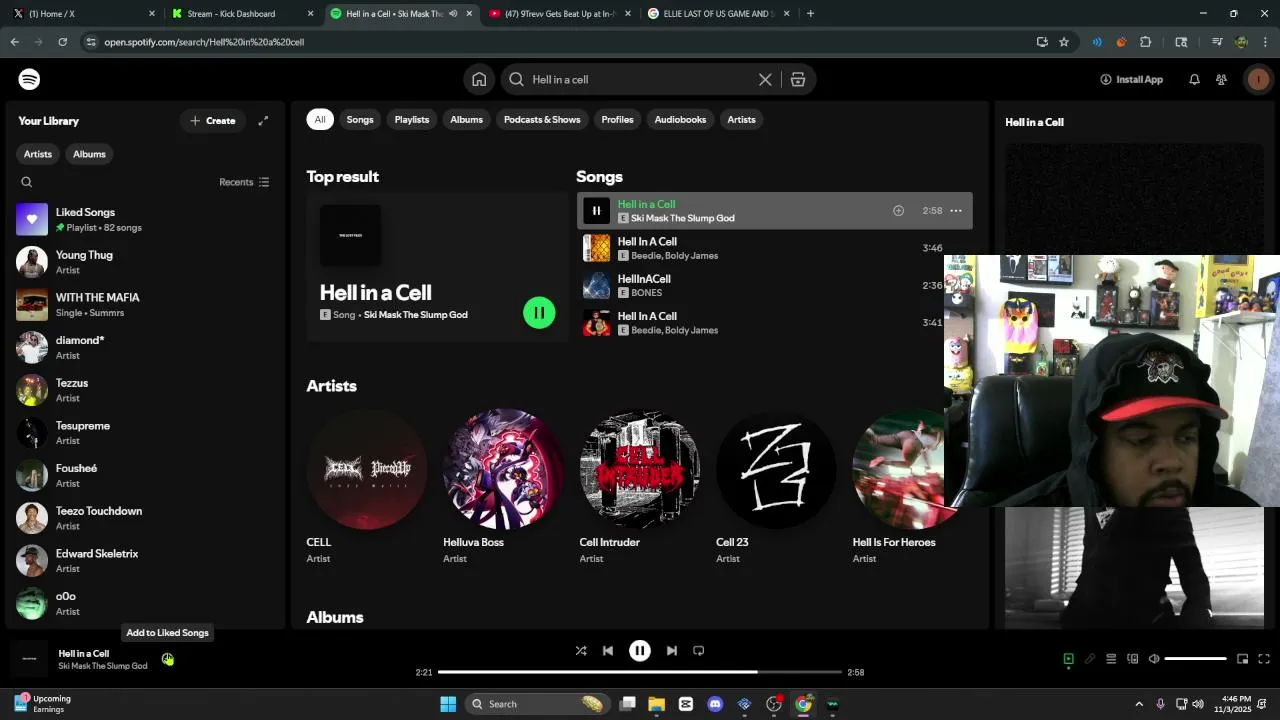The height and width of the screenshot is (720, 1280).
Task: Filter results by Profiles
Action: point(617,120)
